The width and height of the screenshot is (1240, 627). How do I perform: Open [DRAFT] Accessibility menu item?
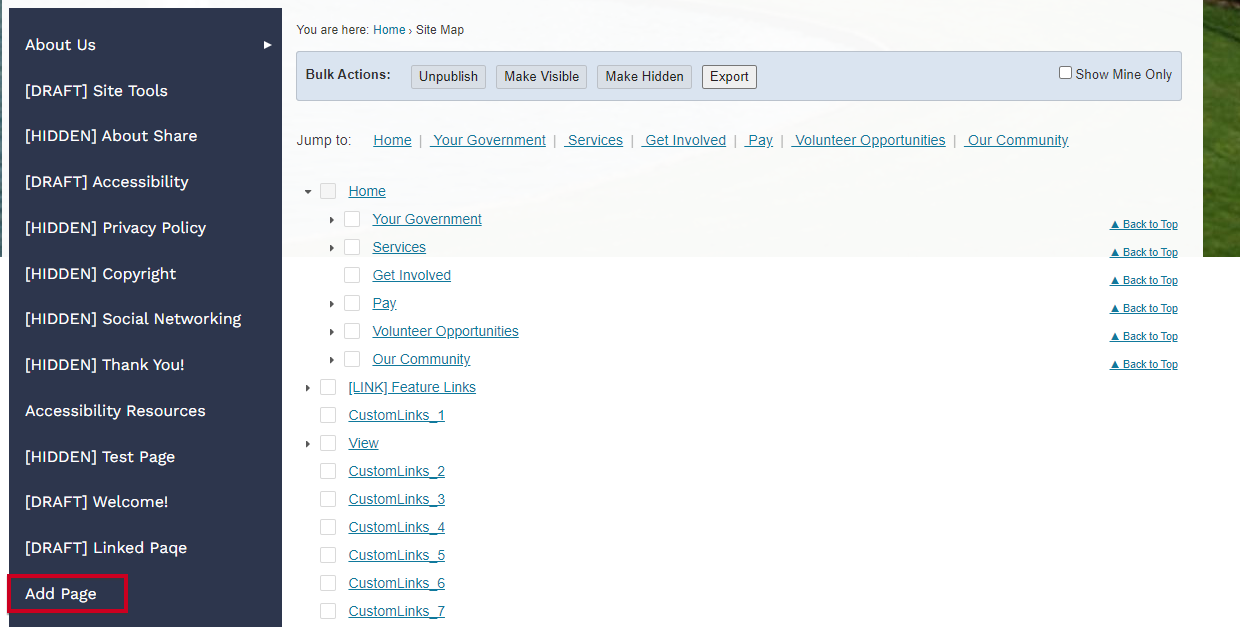click(x=107, y=182)
